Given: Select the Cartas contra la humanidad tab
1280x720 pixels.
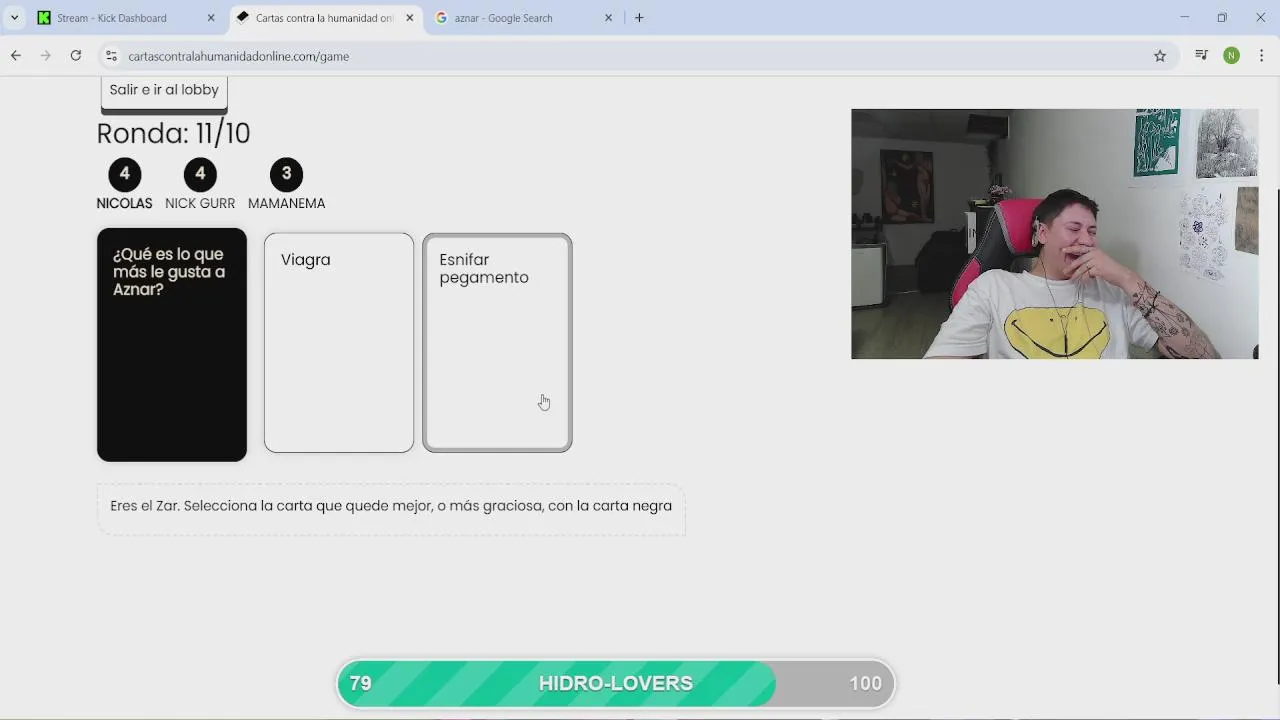Looking at the screenshot, I should pos(324,18).
